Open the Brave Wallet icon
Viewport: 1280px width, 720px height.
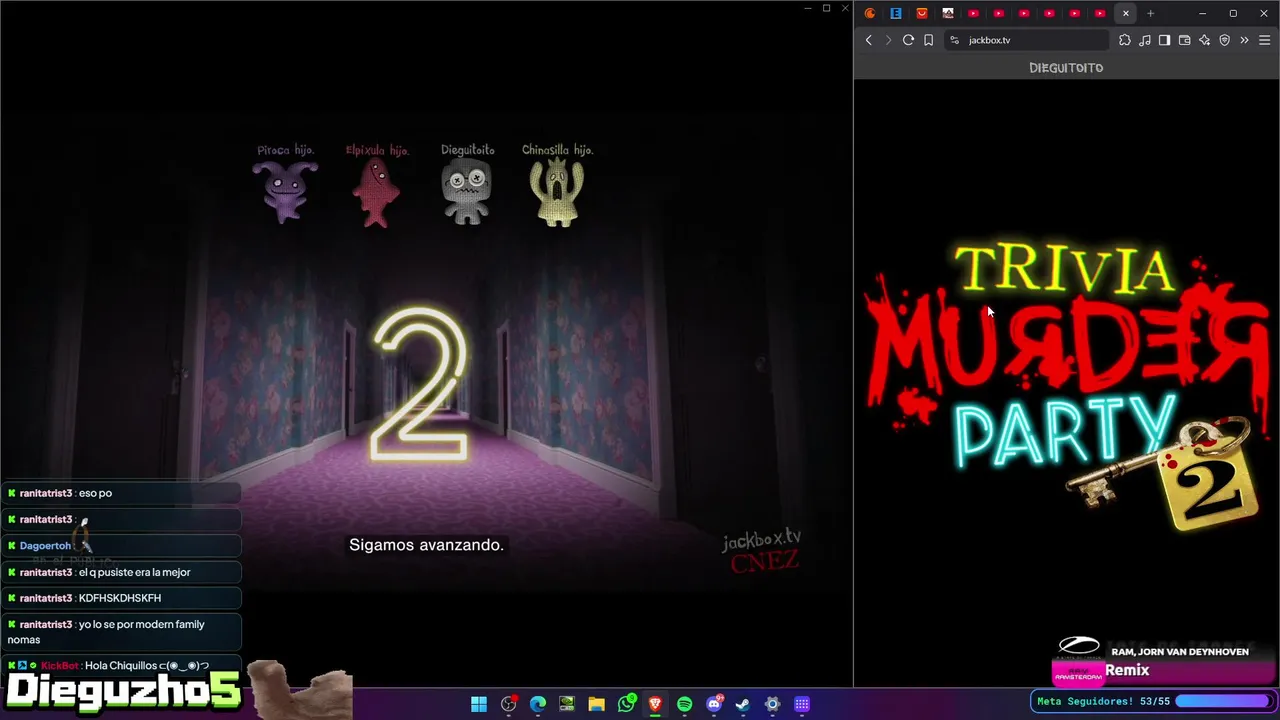1185,40
